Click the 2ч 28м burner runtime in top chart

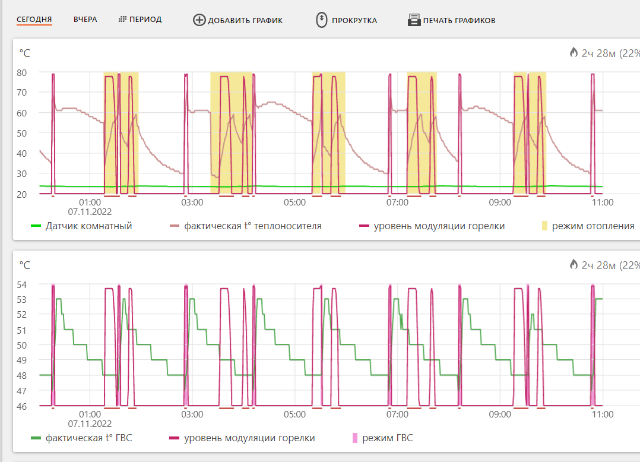coord(599,53)
